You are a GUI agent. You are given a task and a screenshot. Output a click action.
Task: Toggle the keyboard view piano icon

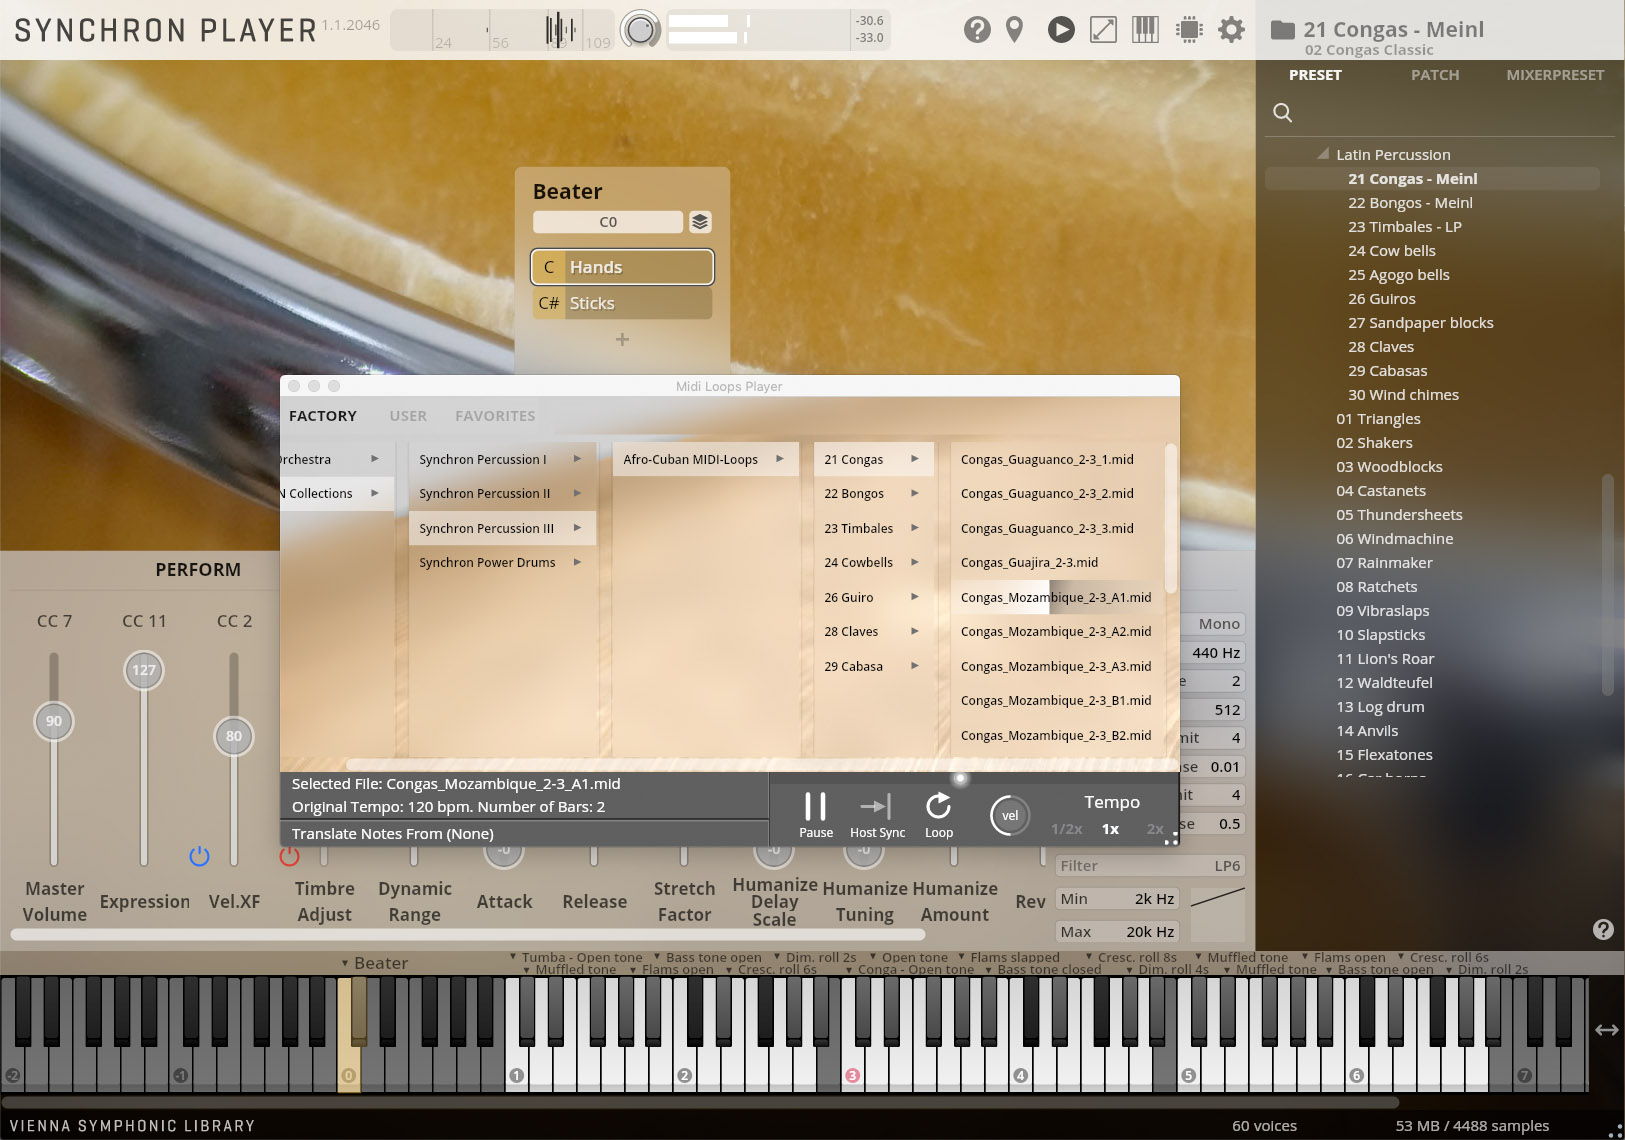pos(1145,30)
